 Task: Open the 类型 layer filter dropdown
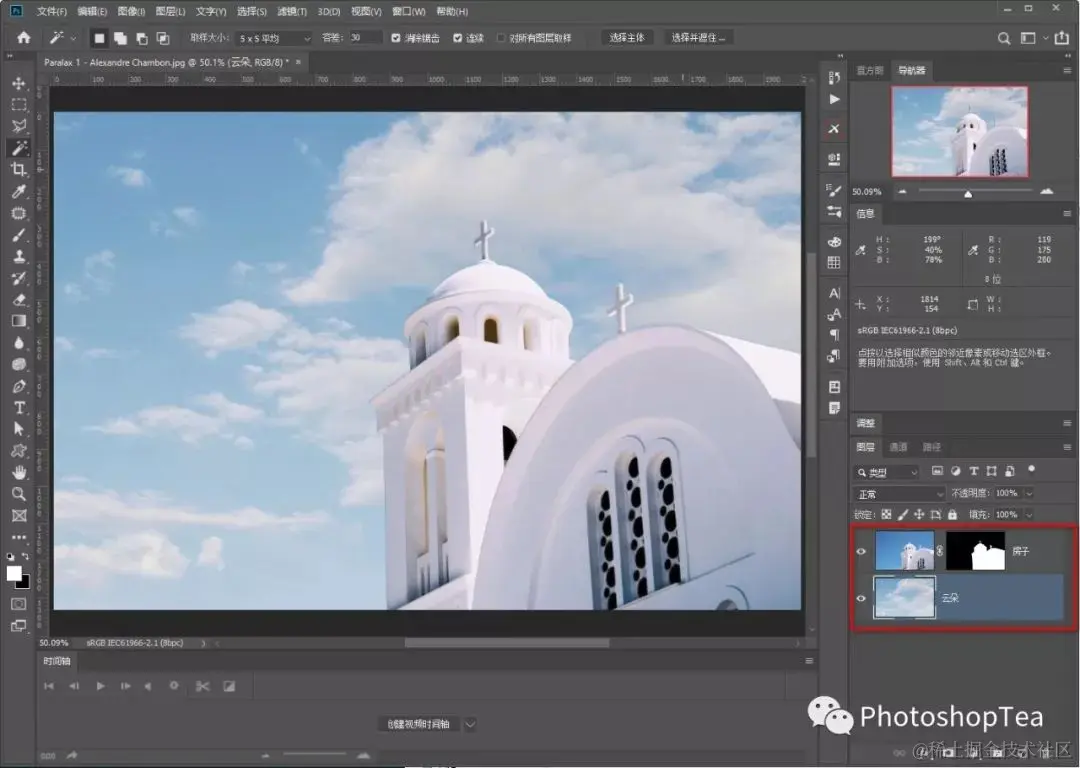[887, 473]
